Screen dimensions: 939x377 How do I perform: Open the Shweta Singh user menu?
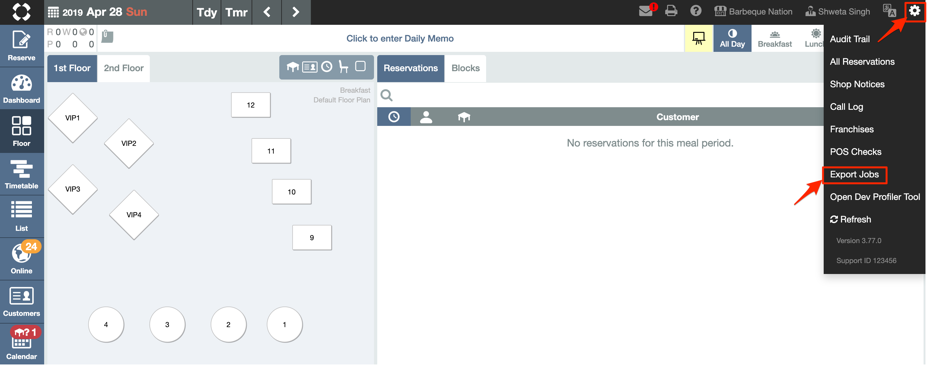pos(838,11)
